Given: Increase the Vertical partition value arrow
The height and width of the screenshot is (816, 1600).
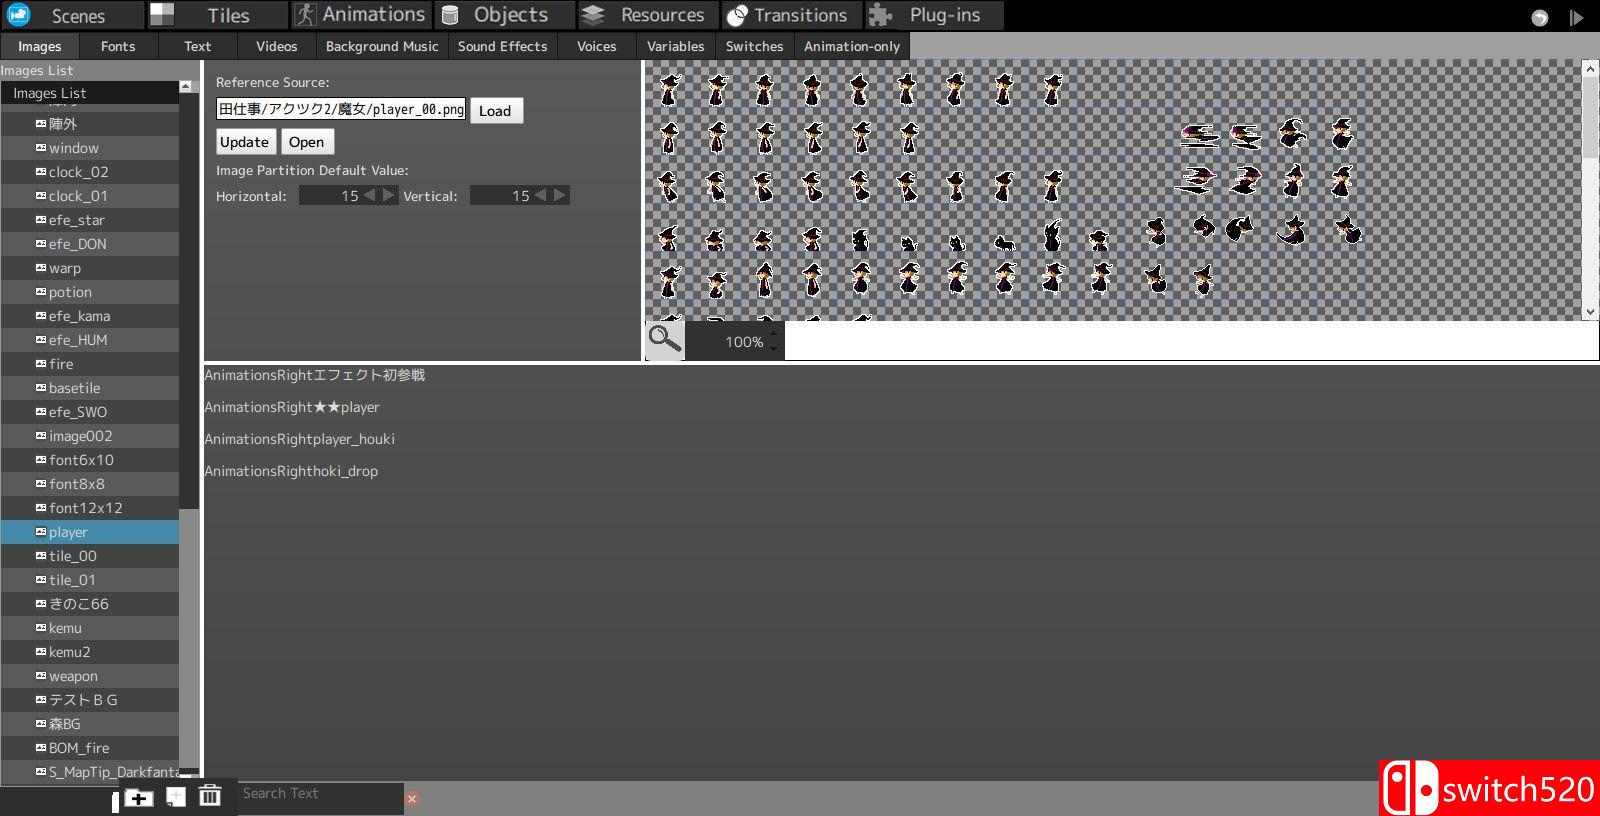Looking at the screenshot, I should (x=560, y=195).
